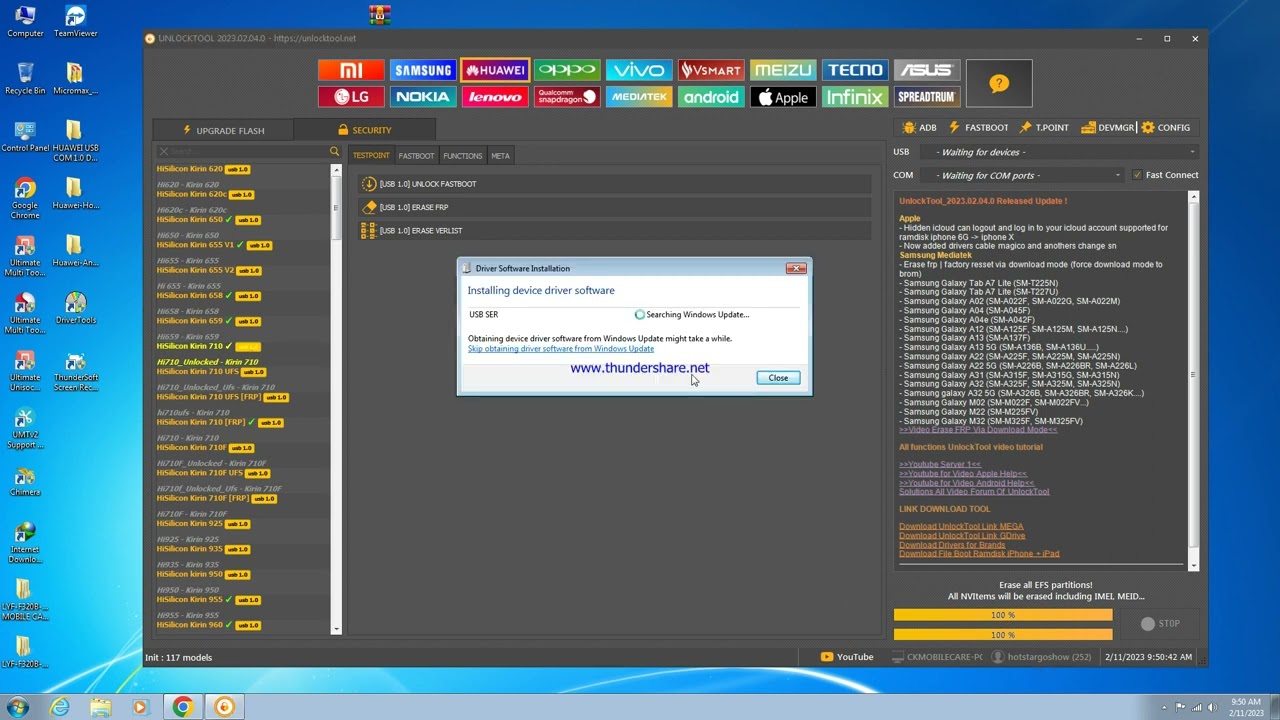Open ThunderSoft Screen Recorder desktop shortcut
This screenshot has width=1280, height=720.
pyautogui.click(x=75, y=371)
